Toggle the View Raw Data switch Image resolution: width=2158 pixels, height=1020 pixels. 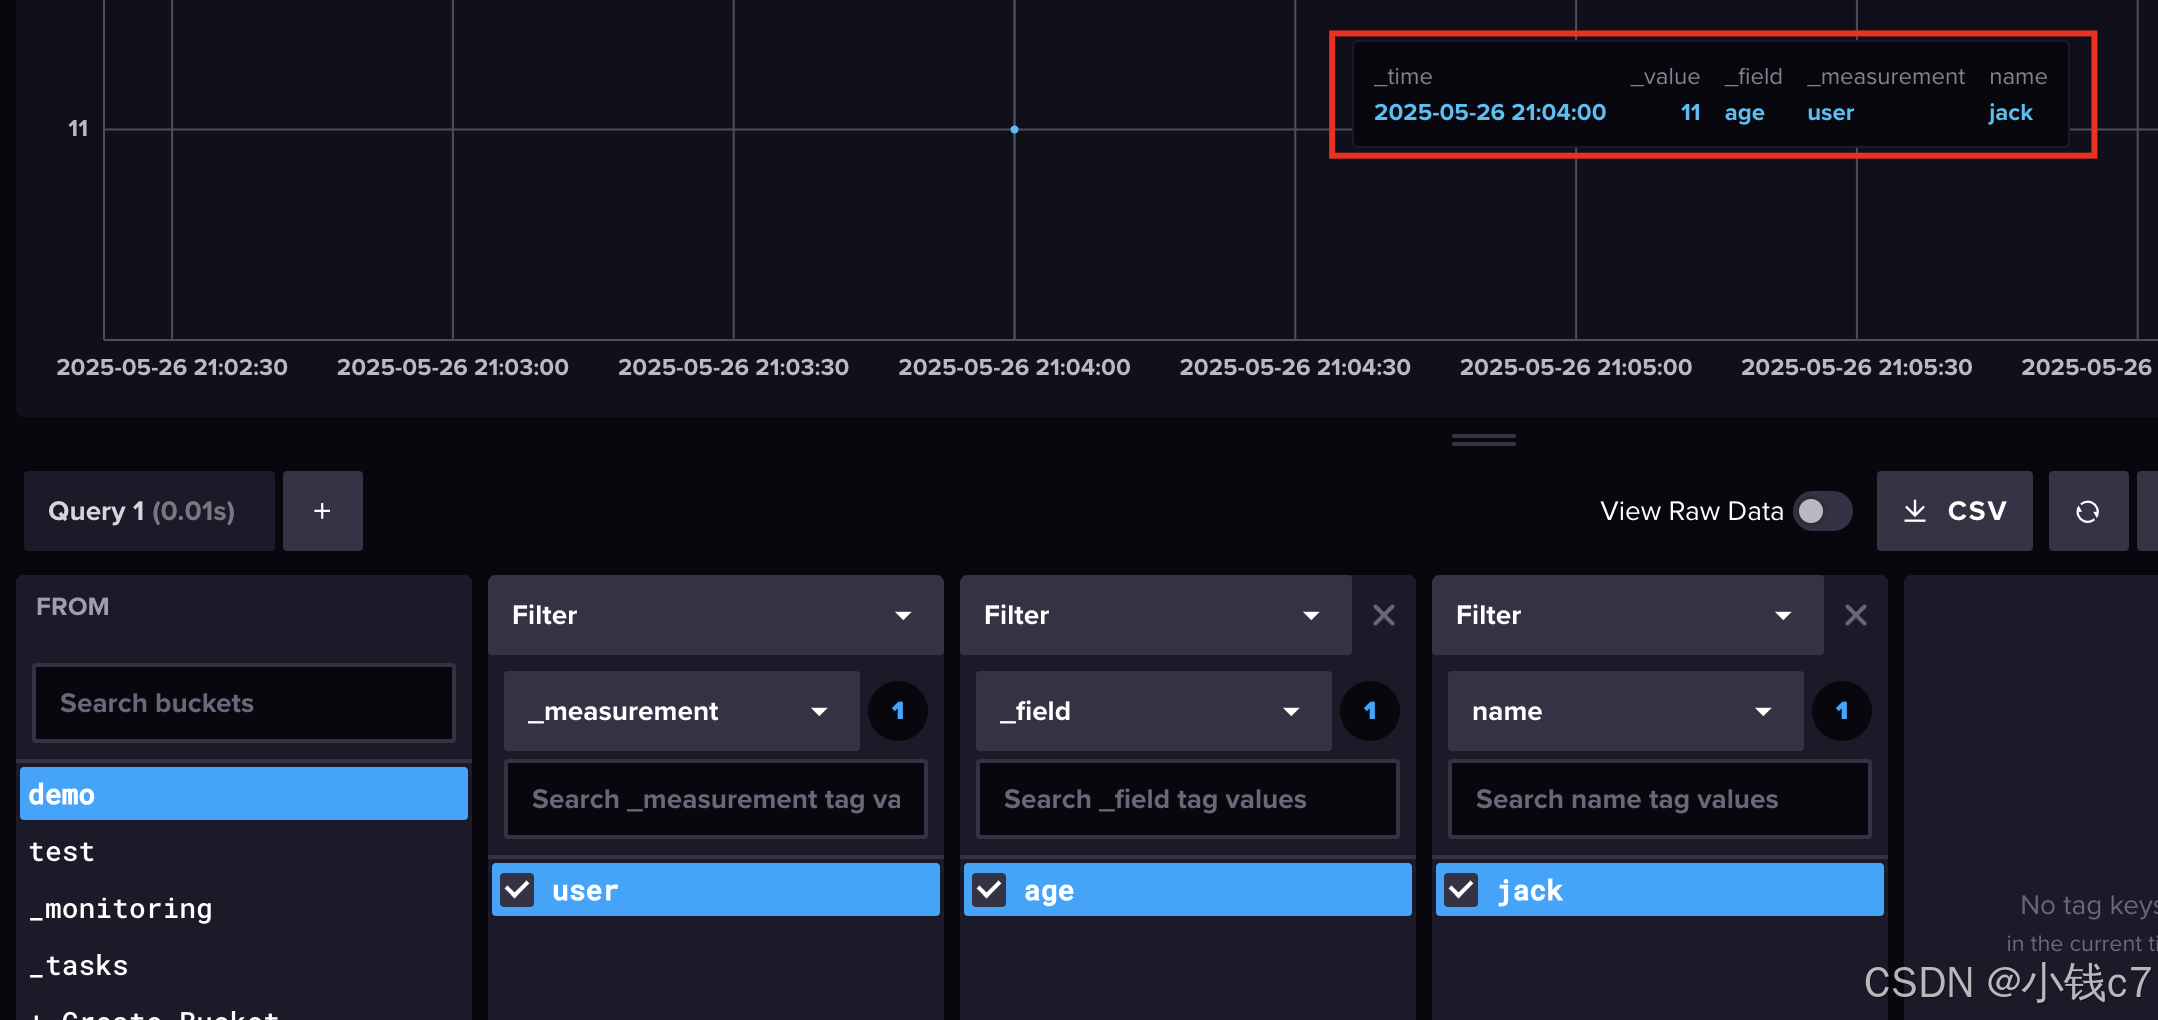[x=1822, y=511]
